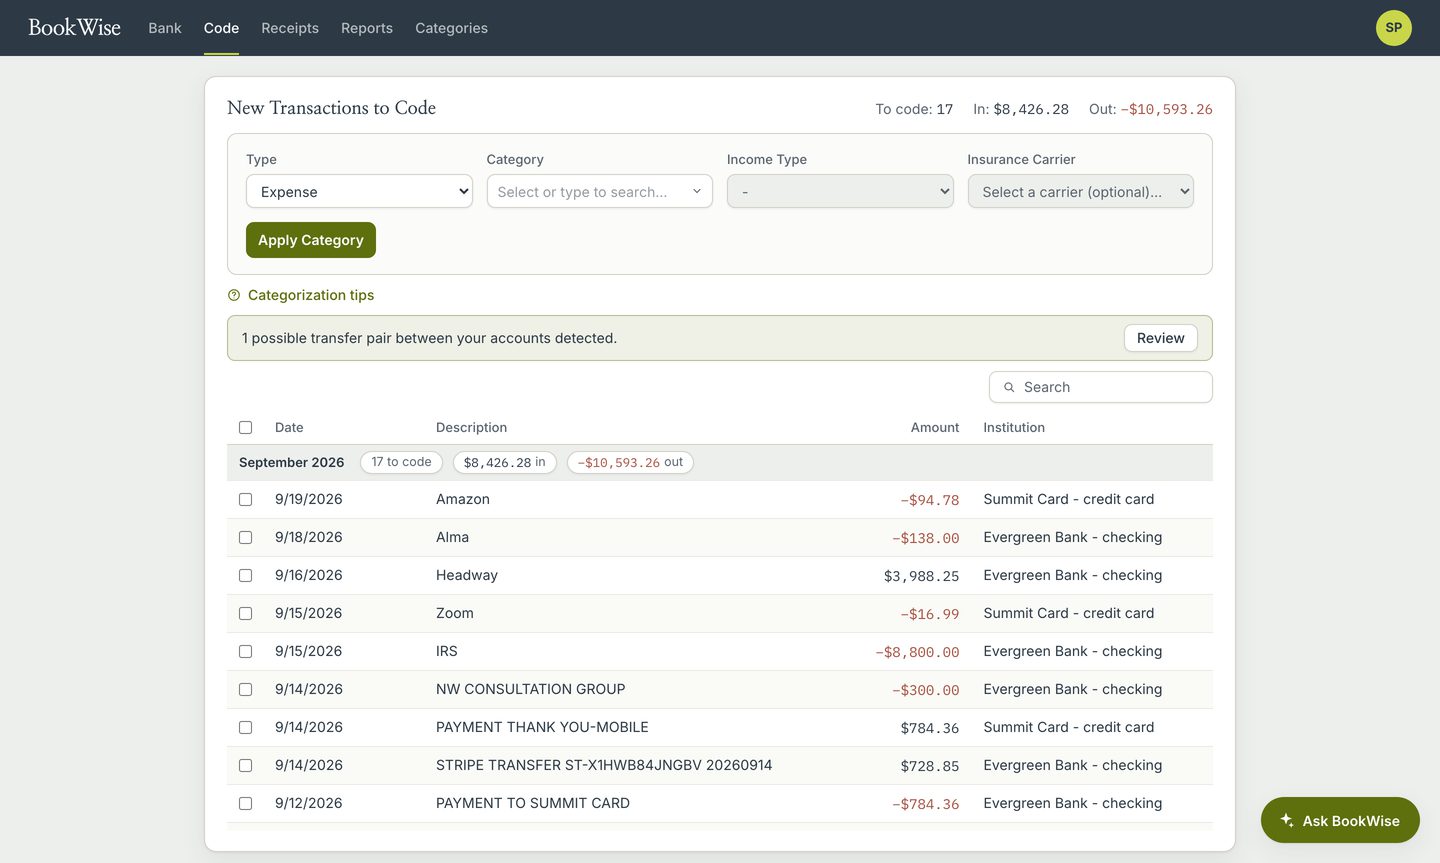This screenshot has height=863, width=1440.
Task: Open the Type dropdown showing Expense
Action: pyautogui.click(x=359, y=191)
